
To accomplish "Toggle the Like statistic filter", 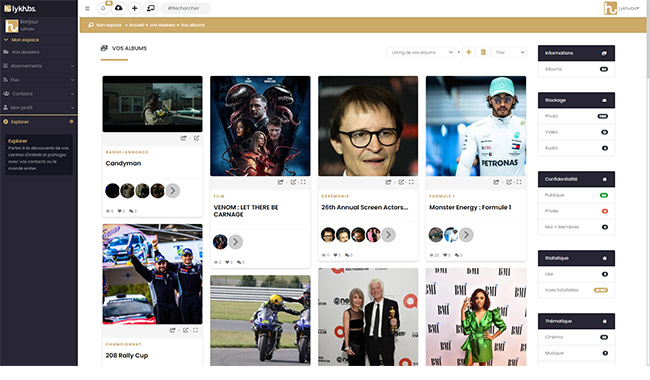I will [x=605, y=274].
